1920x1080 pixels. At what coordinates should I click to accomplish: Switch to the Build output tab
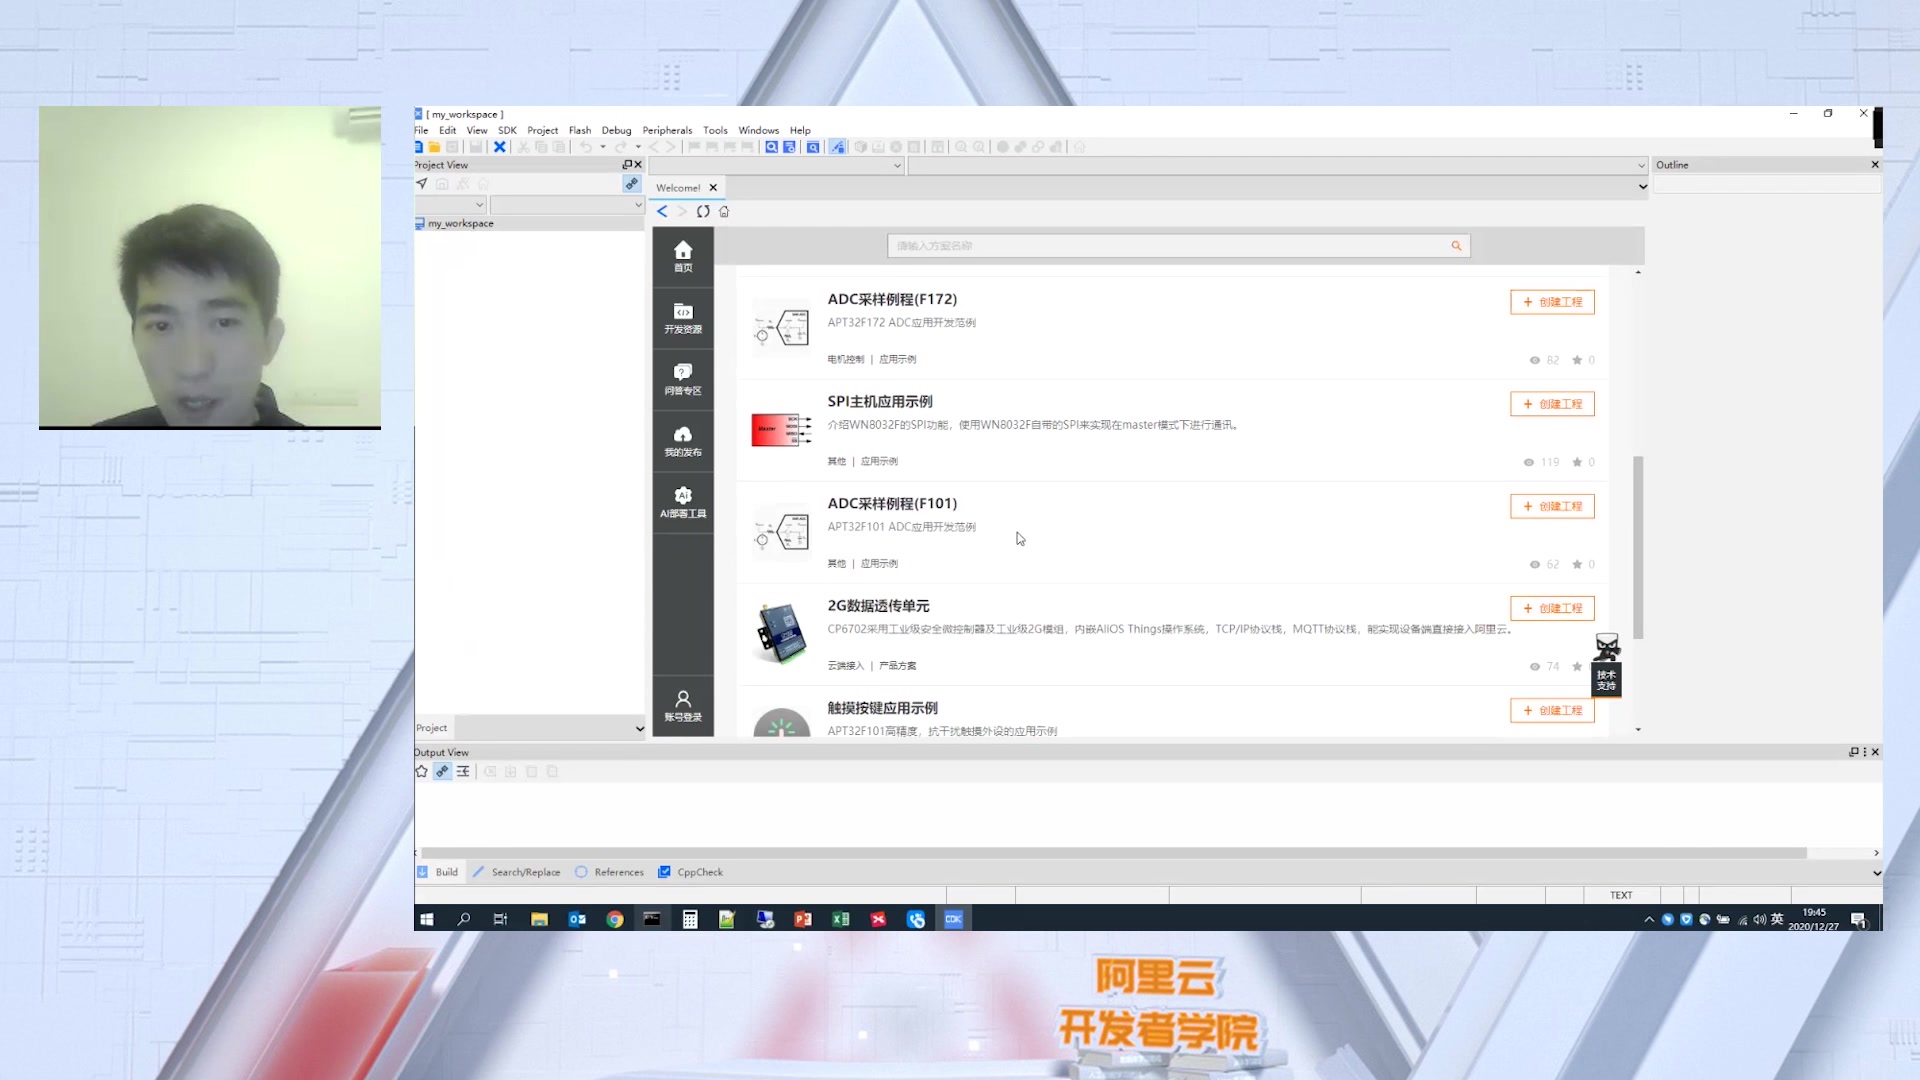[x=438, y=873]
